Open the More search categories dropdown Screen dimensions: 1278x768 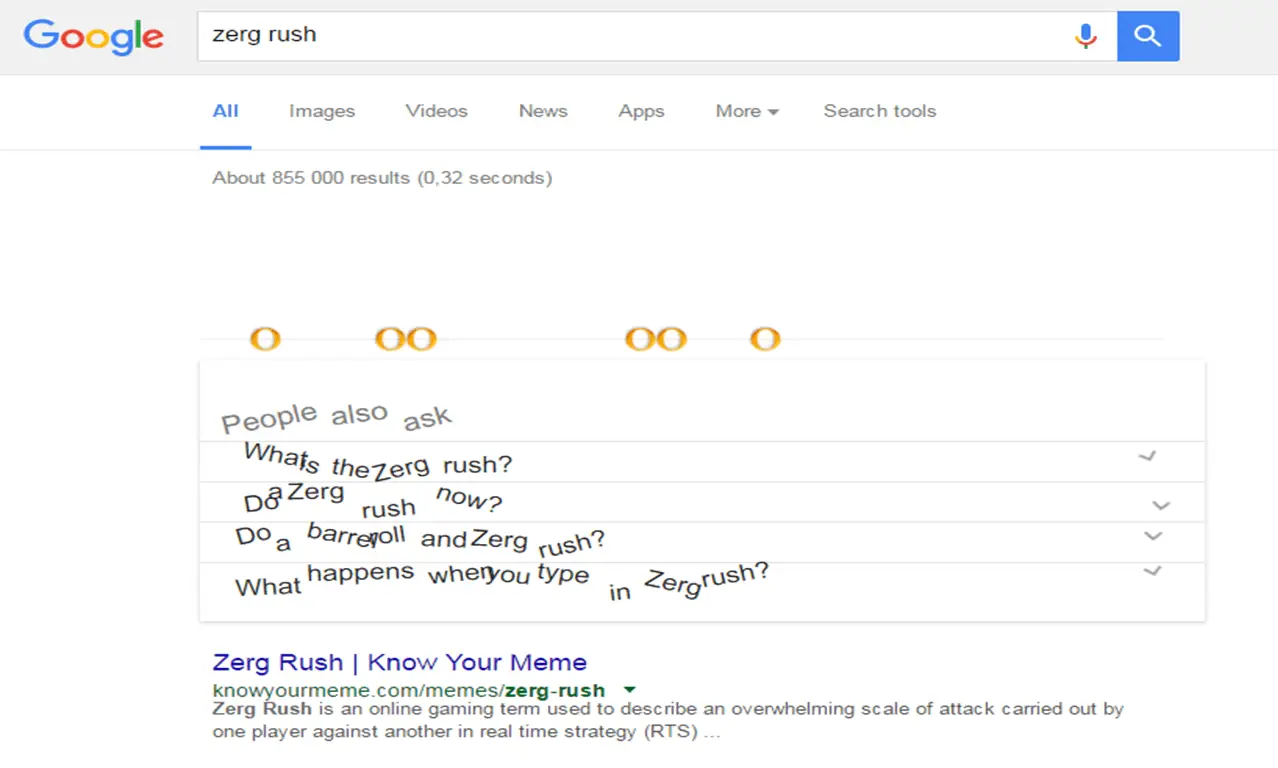point(746,111)
